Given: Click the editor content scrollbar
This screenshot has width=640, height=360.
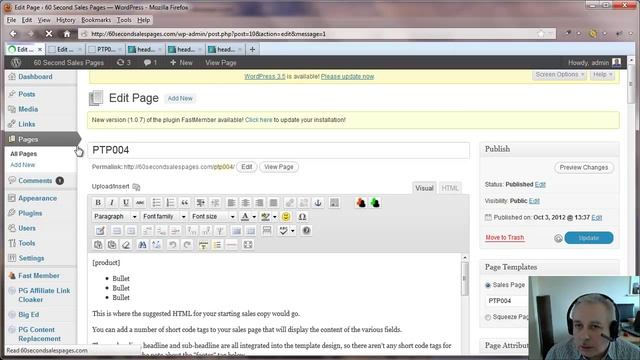Looking at the screenshot, I should (x=464, y=278).
